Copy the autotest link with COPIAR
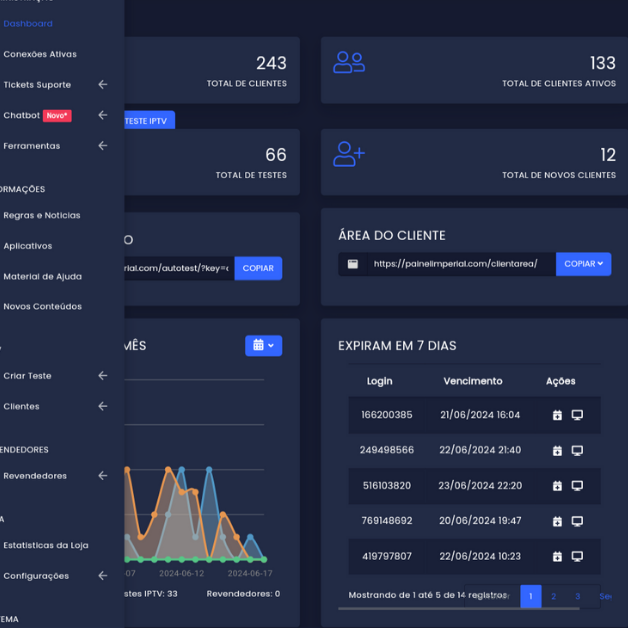The image size is (628, 628). (258, 268)
